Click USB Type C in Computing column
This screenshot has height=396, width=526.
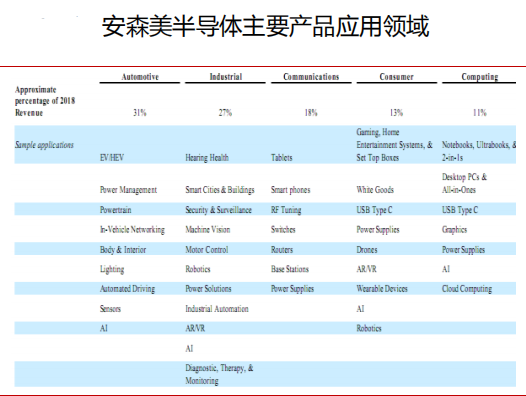pos(460,210)
